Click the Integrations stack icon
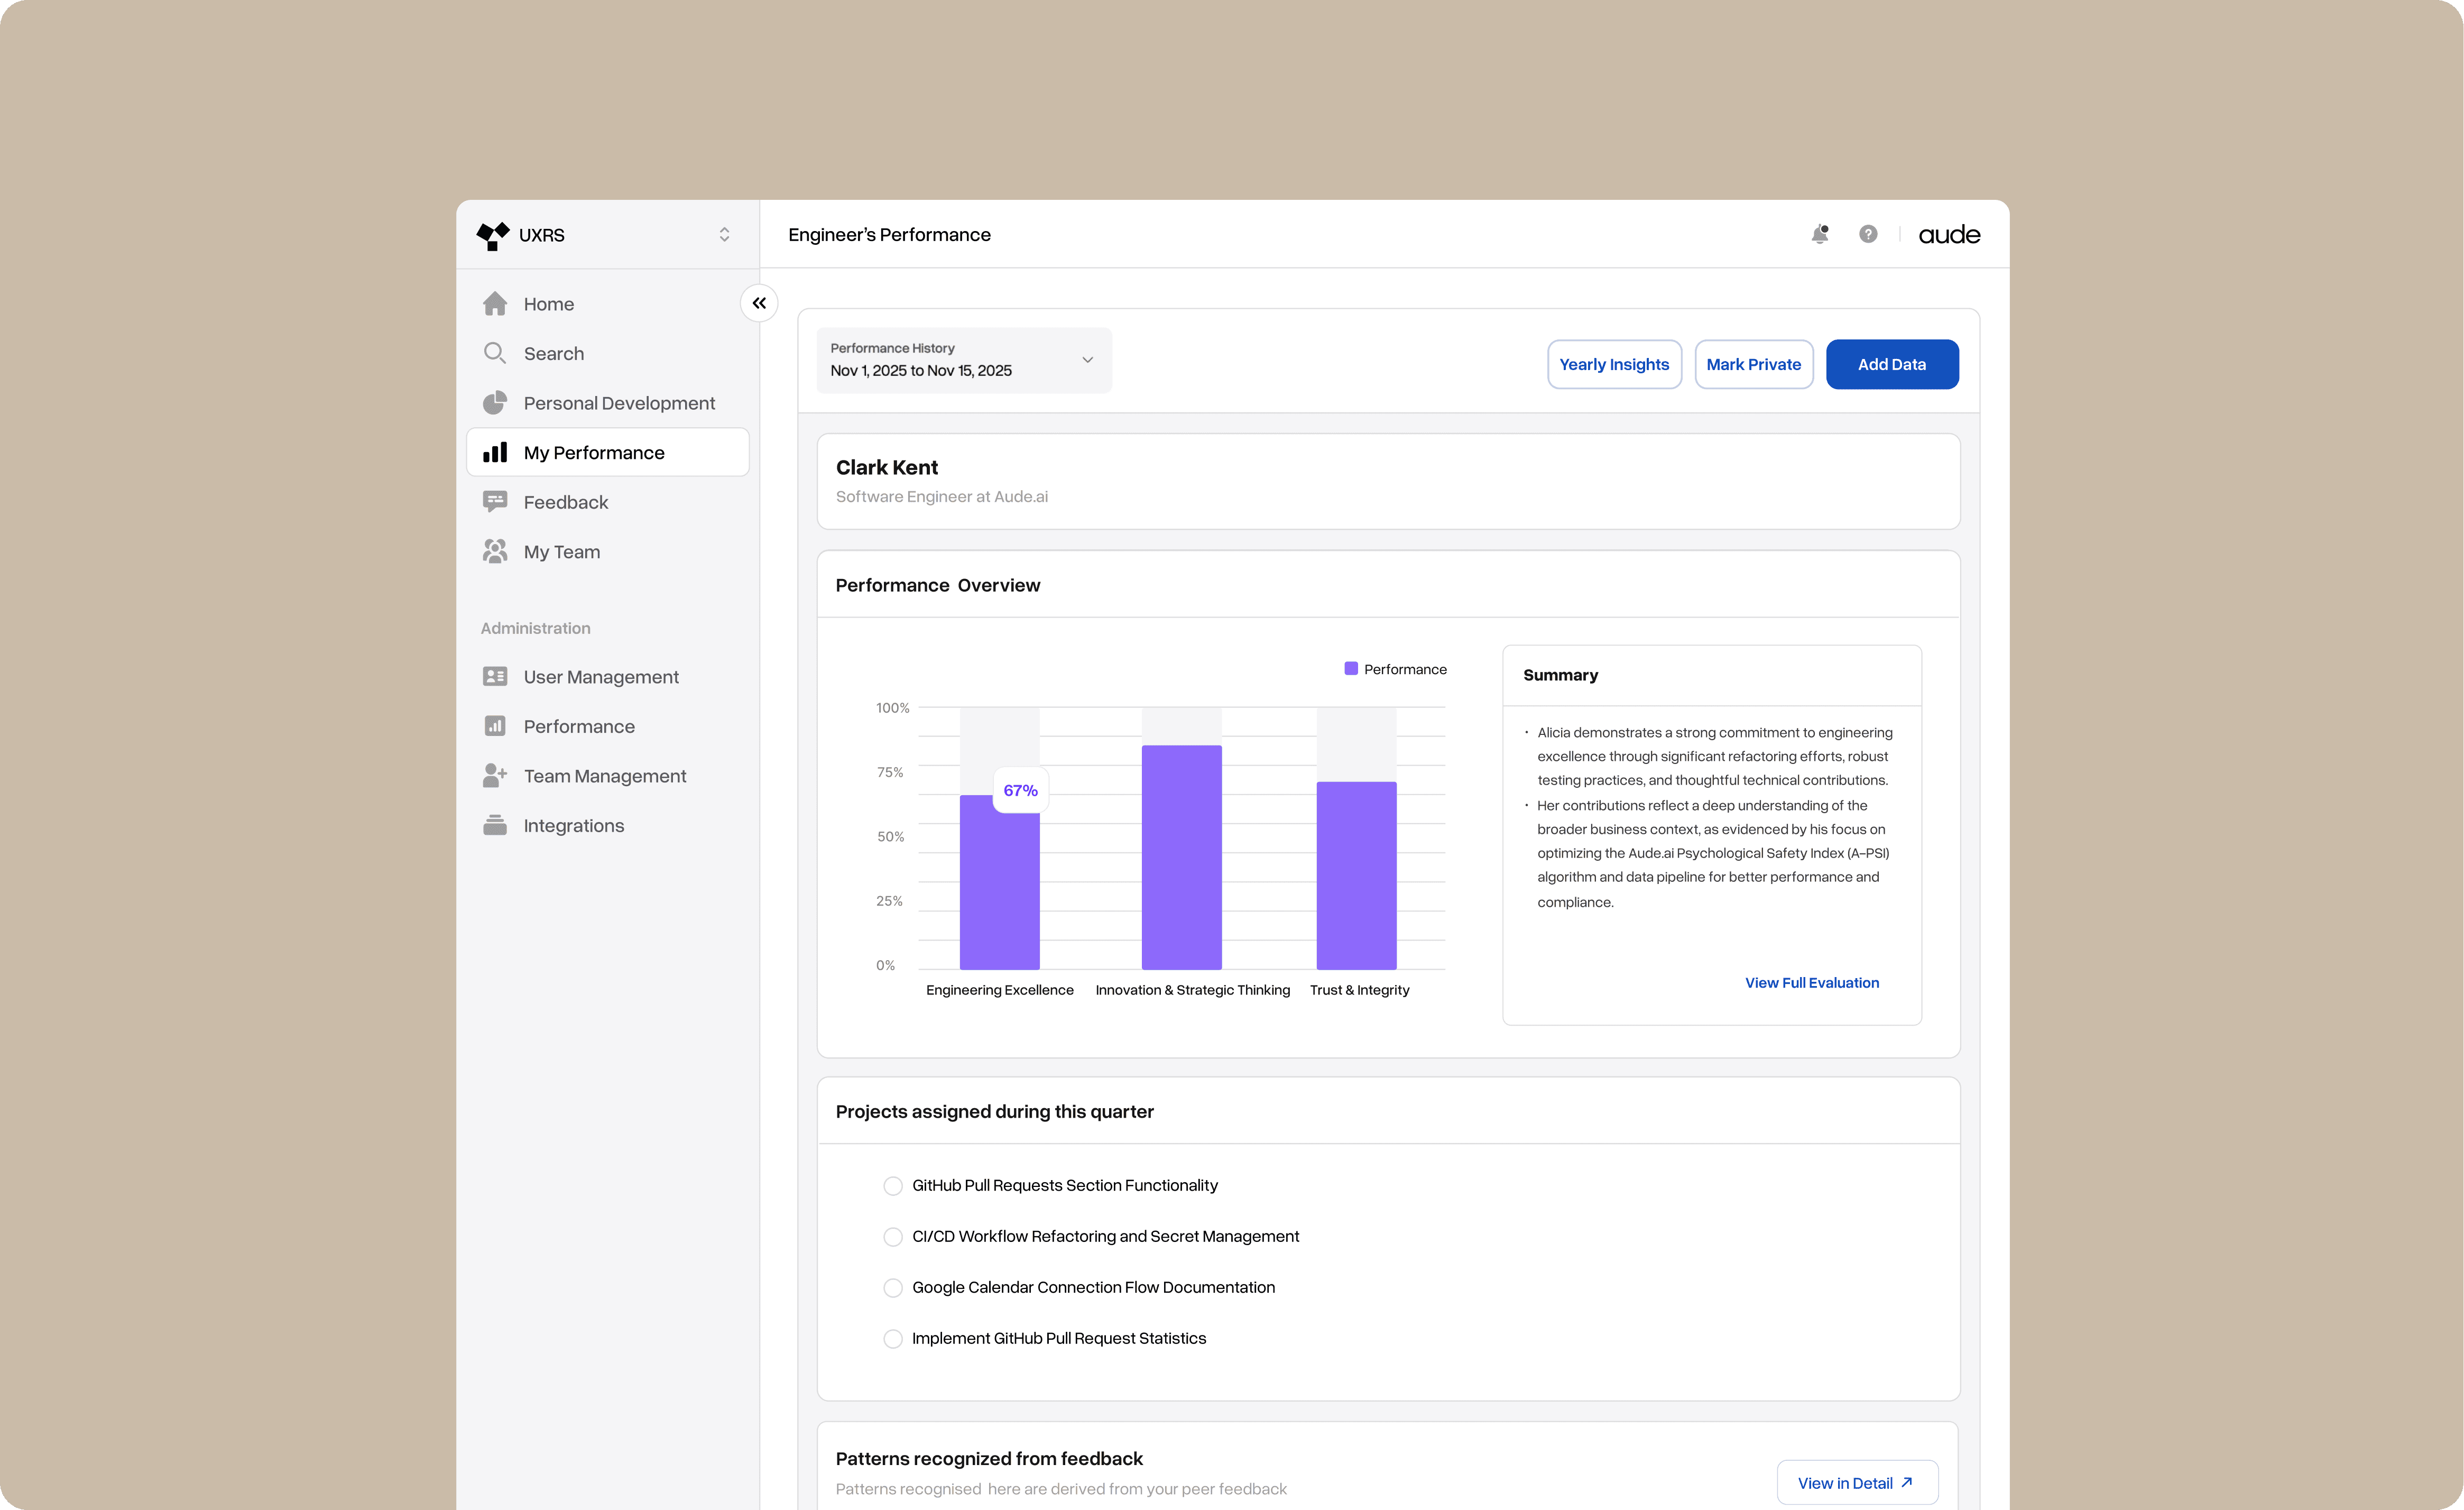 click(495, 826)
